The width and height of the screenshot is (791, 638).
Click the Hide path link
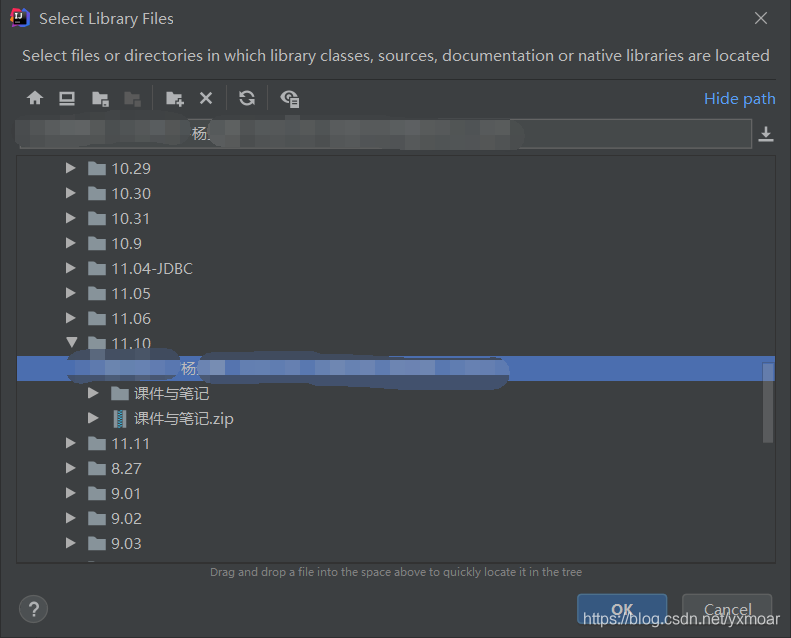pyautogui.click(x=740, y=98)
